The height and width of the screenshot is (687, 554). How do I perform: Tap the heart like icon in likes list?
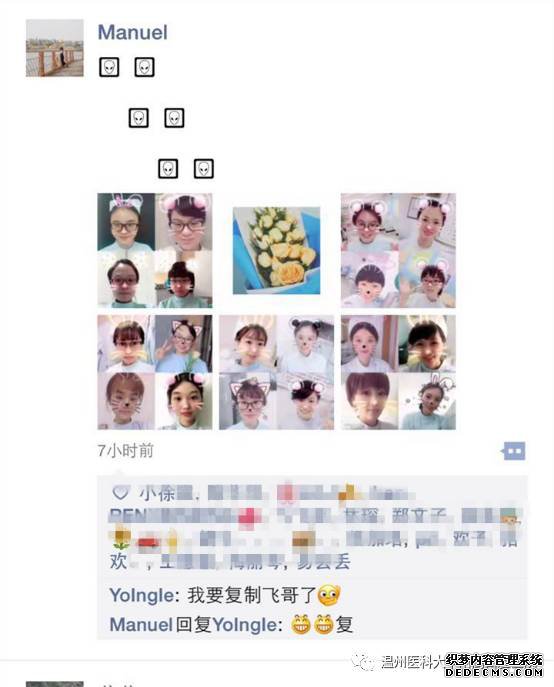(120, 492)
